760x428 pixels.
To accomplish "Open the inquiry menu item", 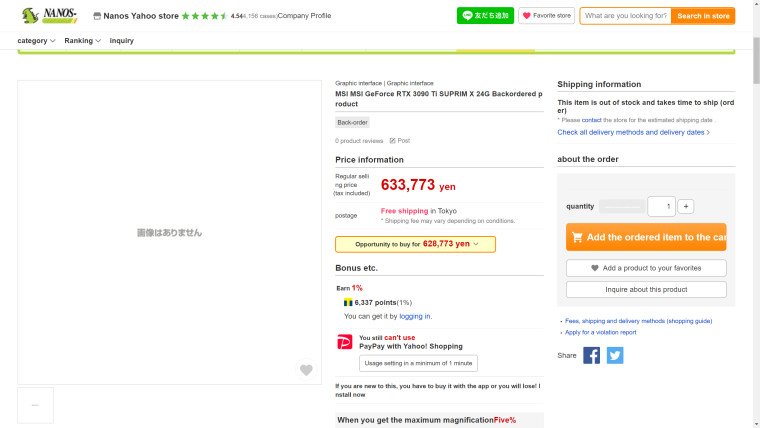I will pos(122,41).
